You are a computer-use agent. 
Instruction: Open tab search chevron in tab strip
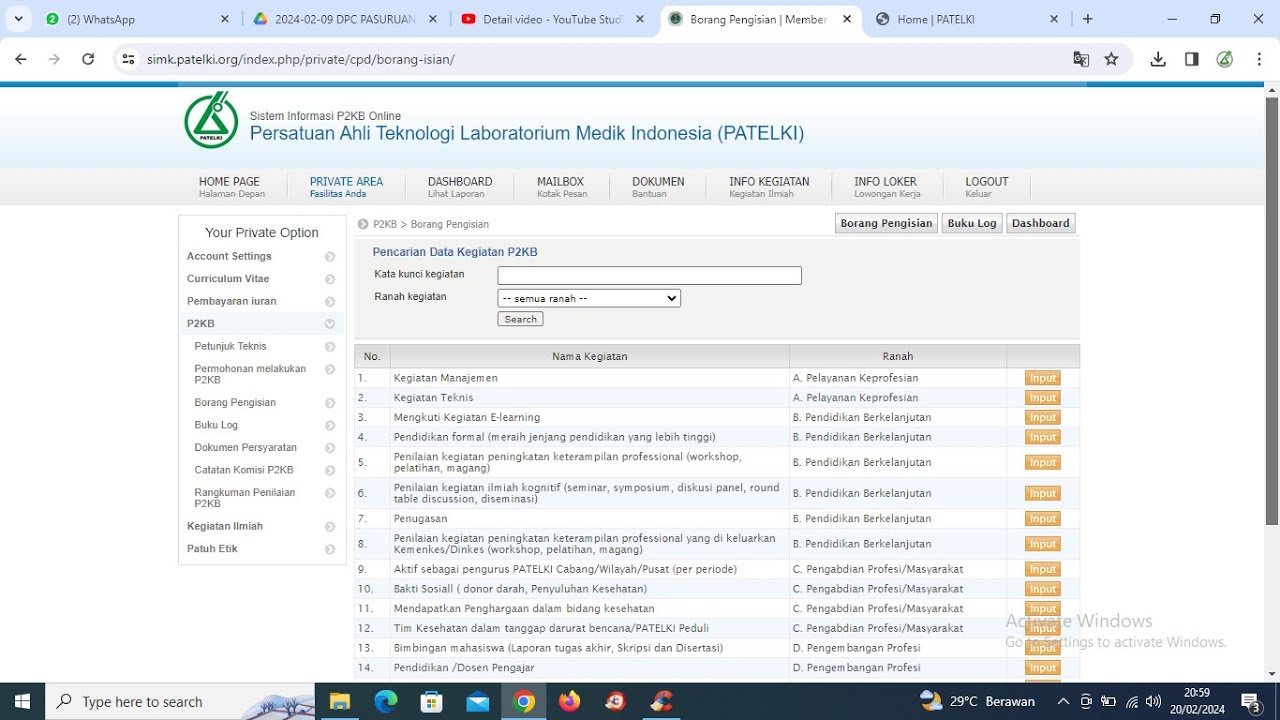pyautogui.click(x=19, y=19)
